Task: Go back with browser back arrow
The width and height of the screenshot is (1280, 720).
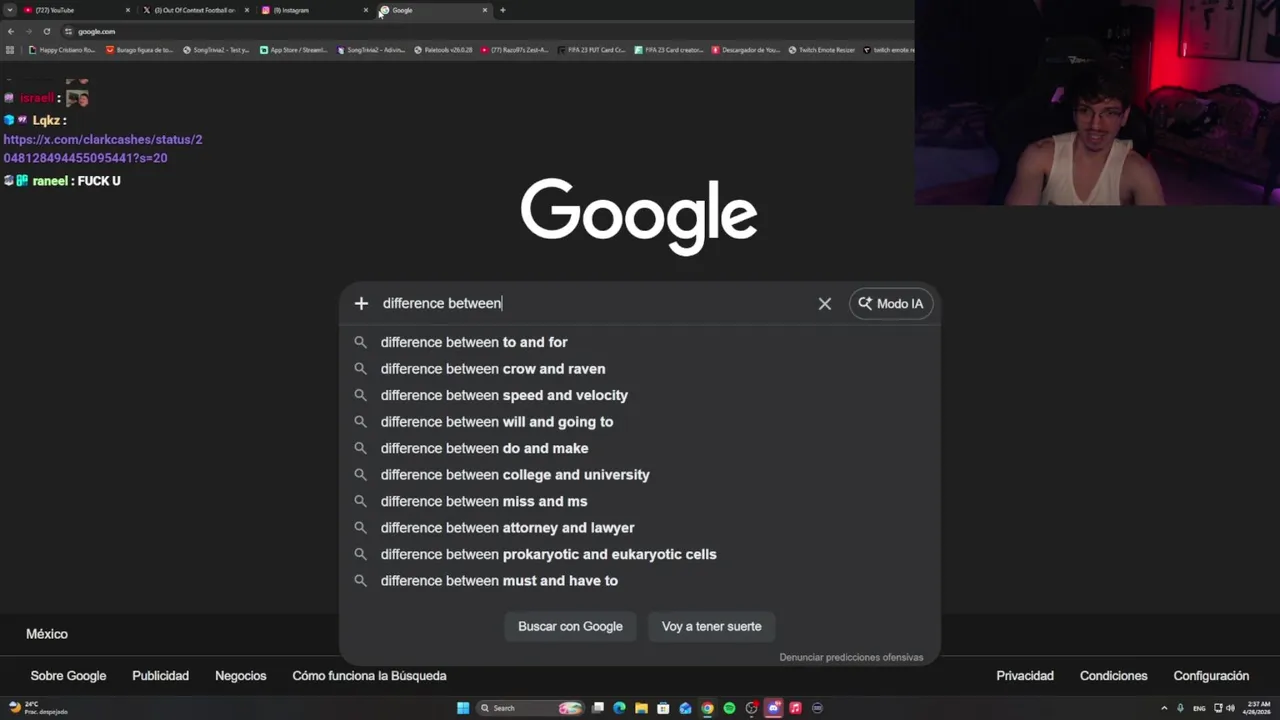Action: (x=10, y=31)
